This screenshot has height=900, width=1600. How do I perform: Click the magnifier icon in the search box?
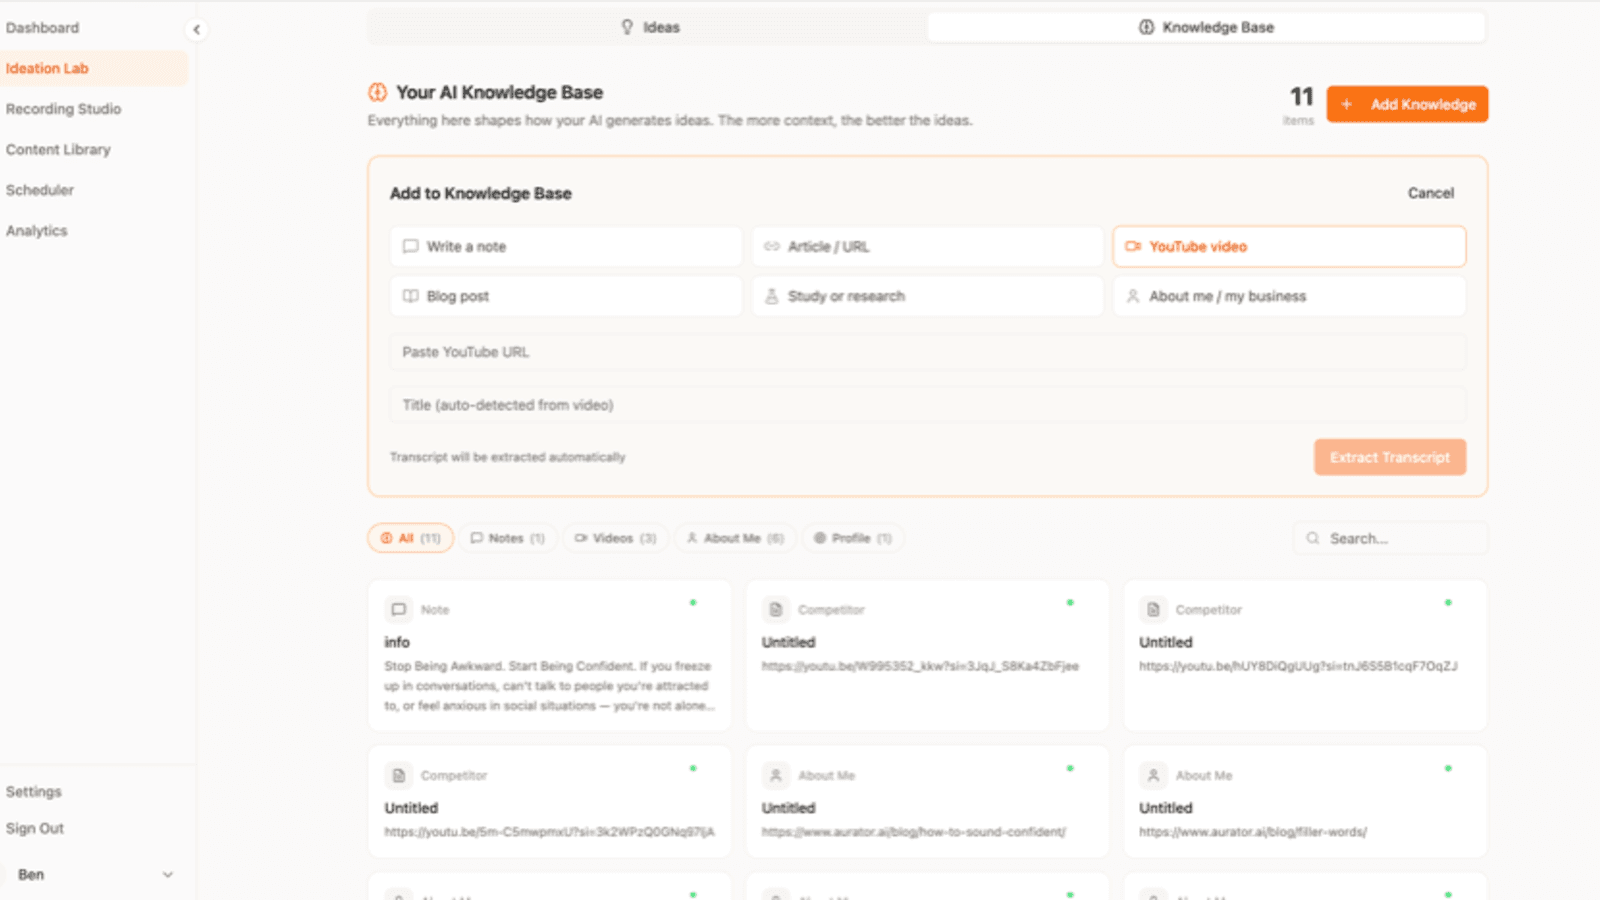coord(1313,538)
